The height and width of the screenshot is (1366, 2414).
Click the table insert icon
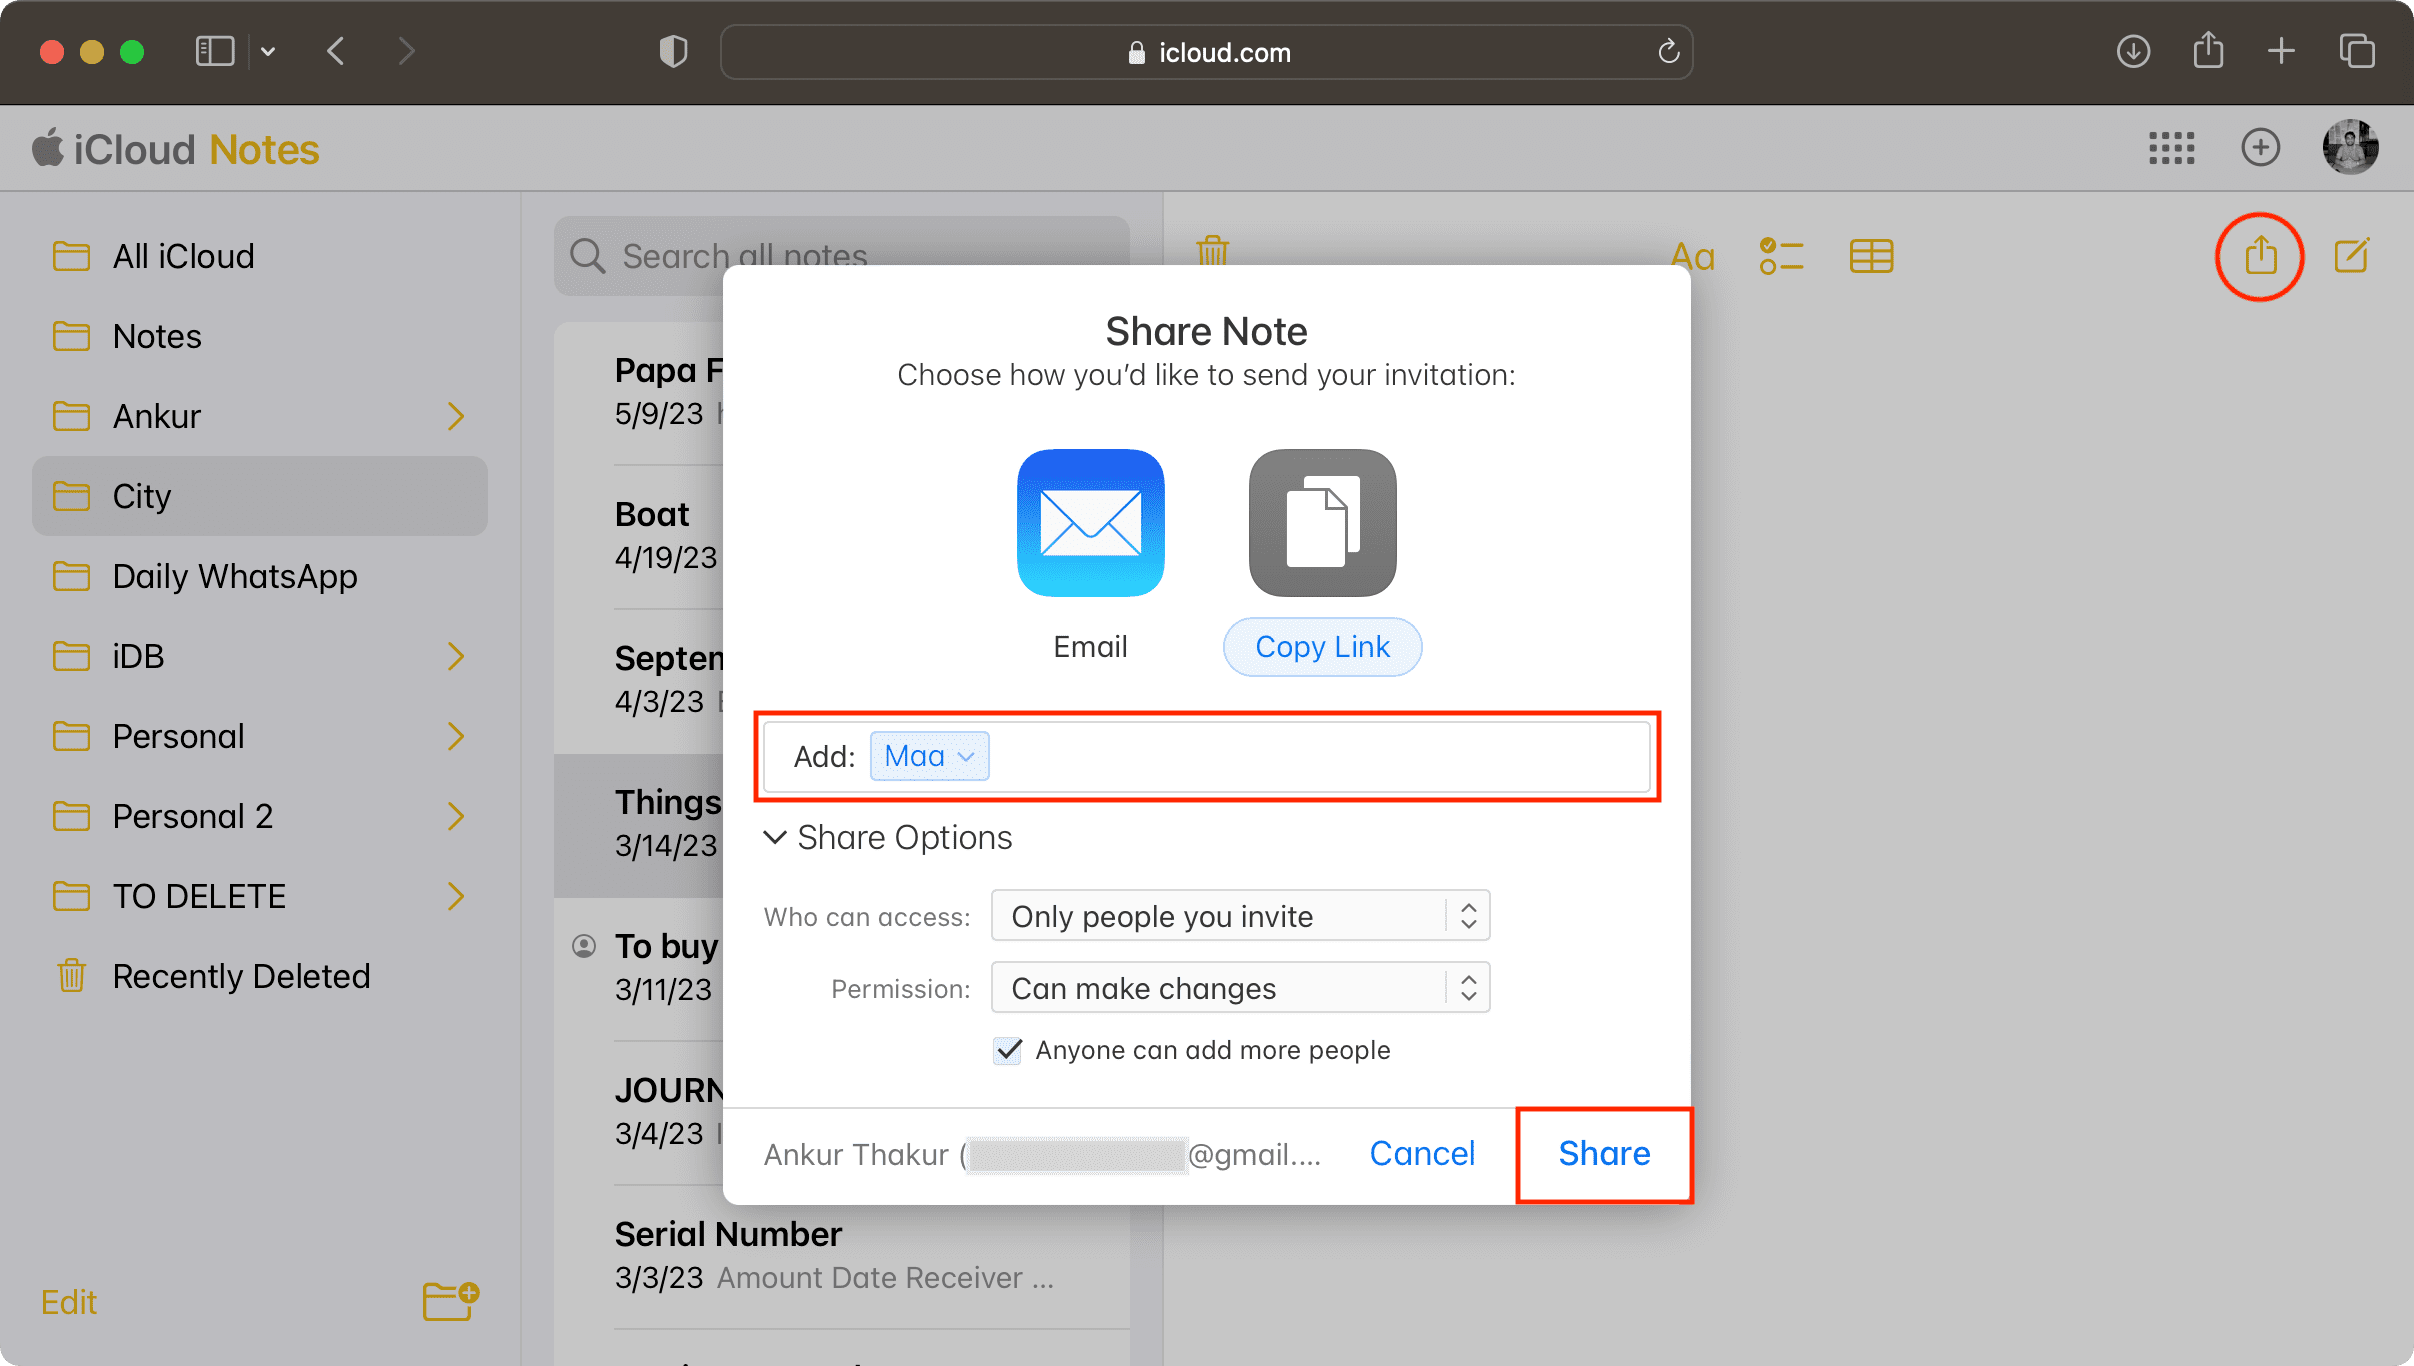1870,254
